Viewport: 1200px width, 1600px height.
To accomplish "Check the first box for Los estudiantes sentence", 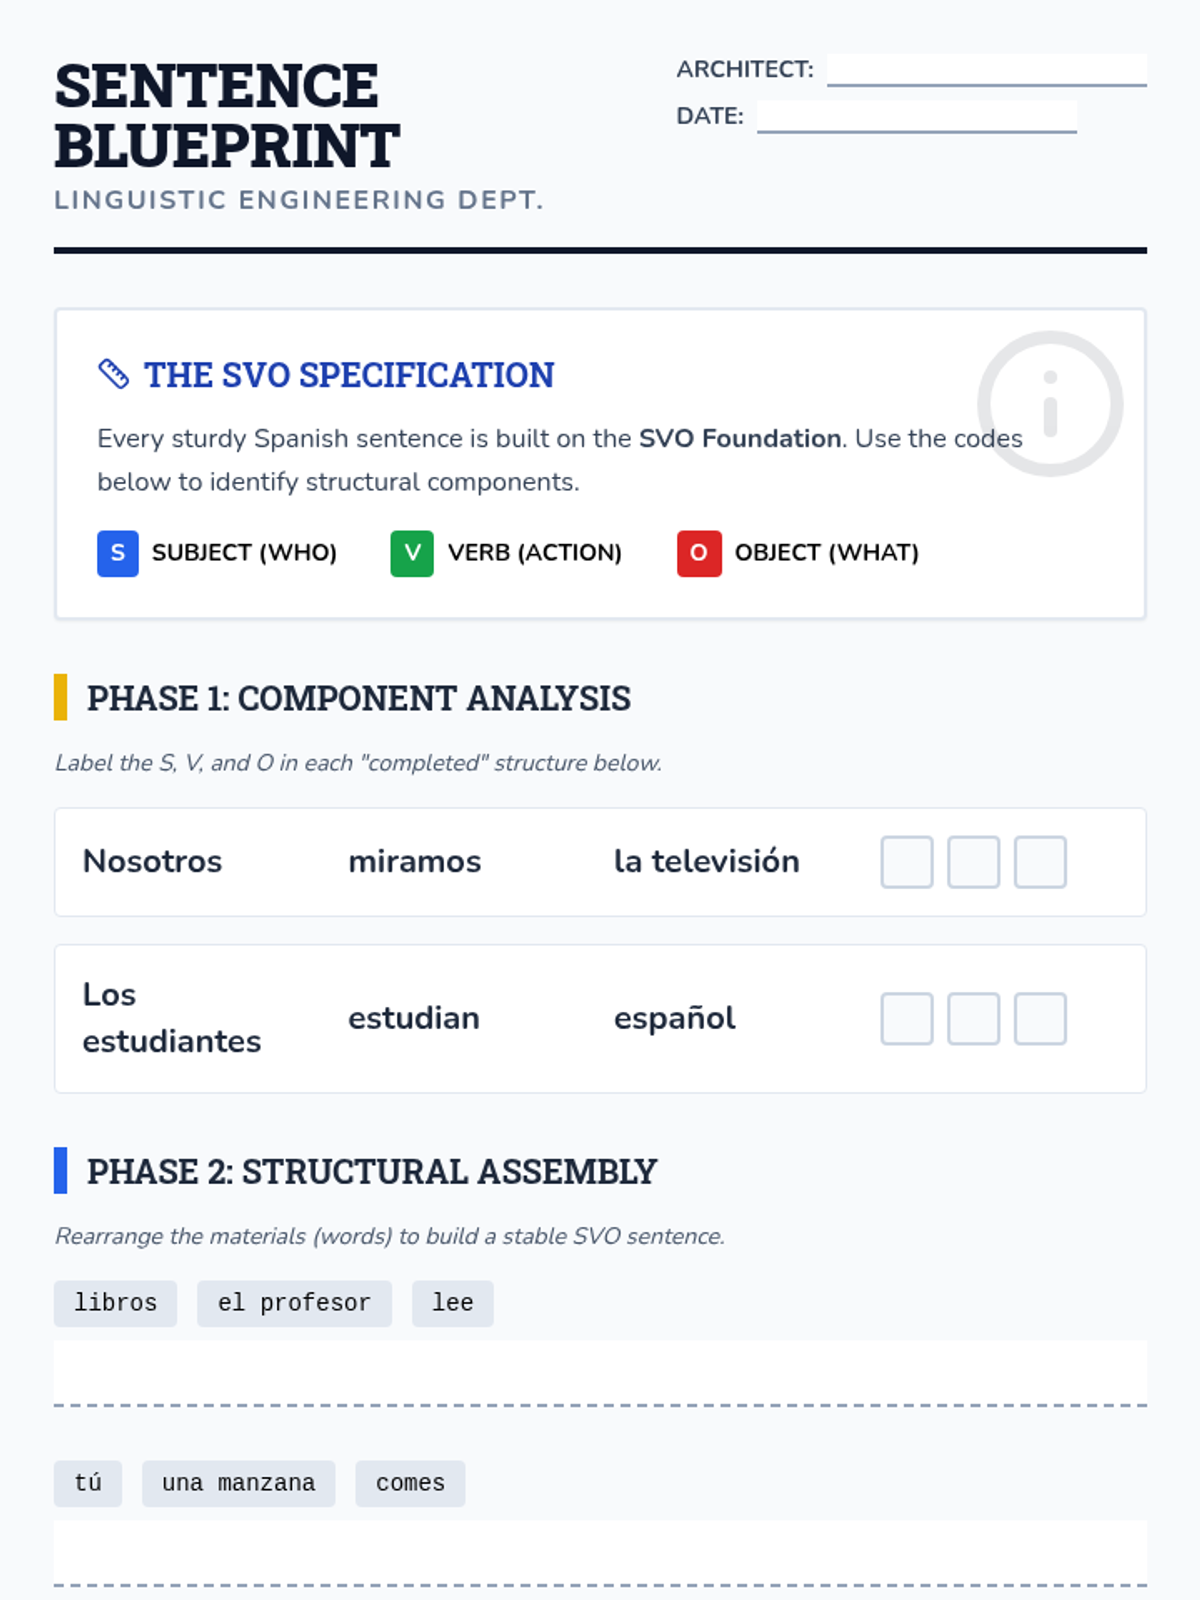I will (906, 1019).
